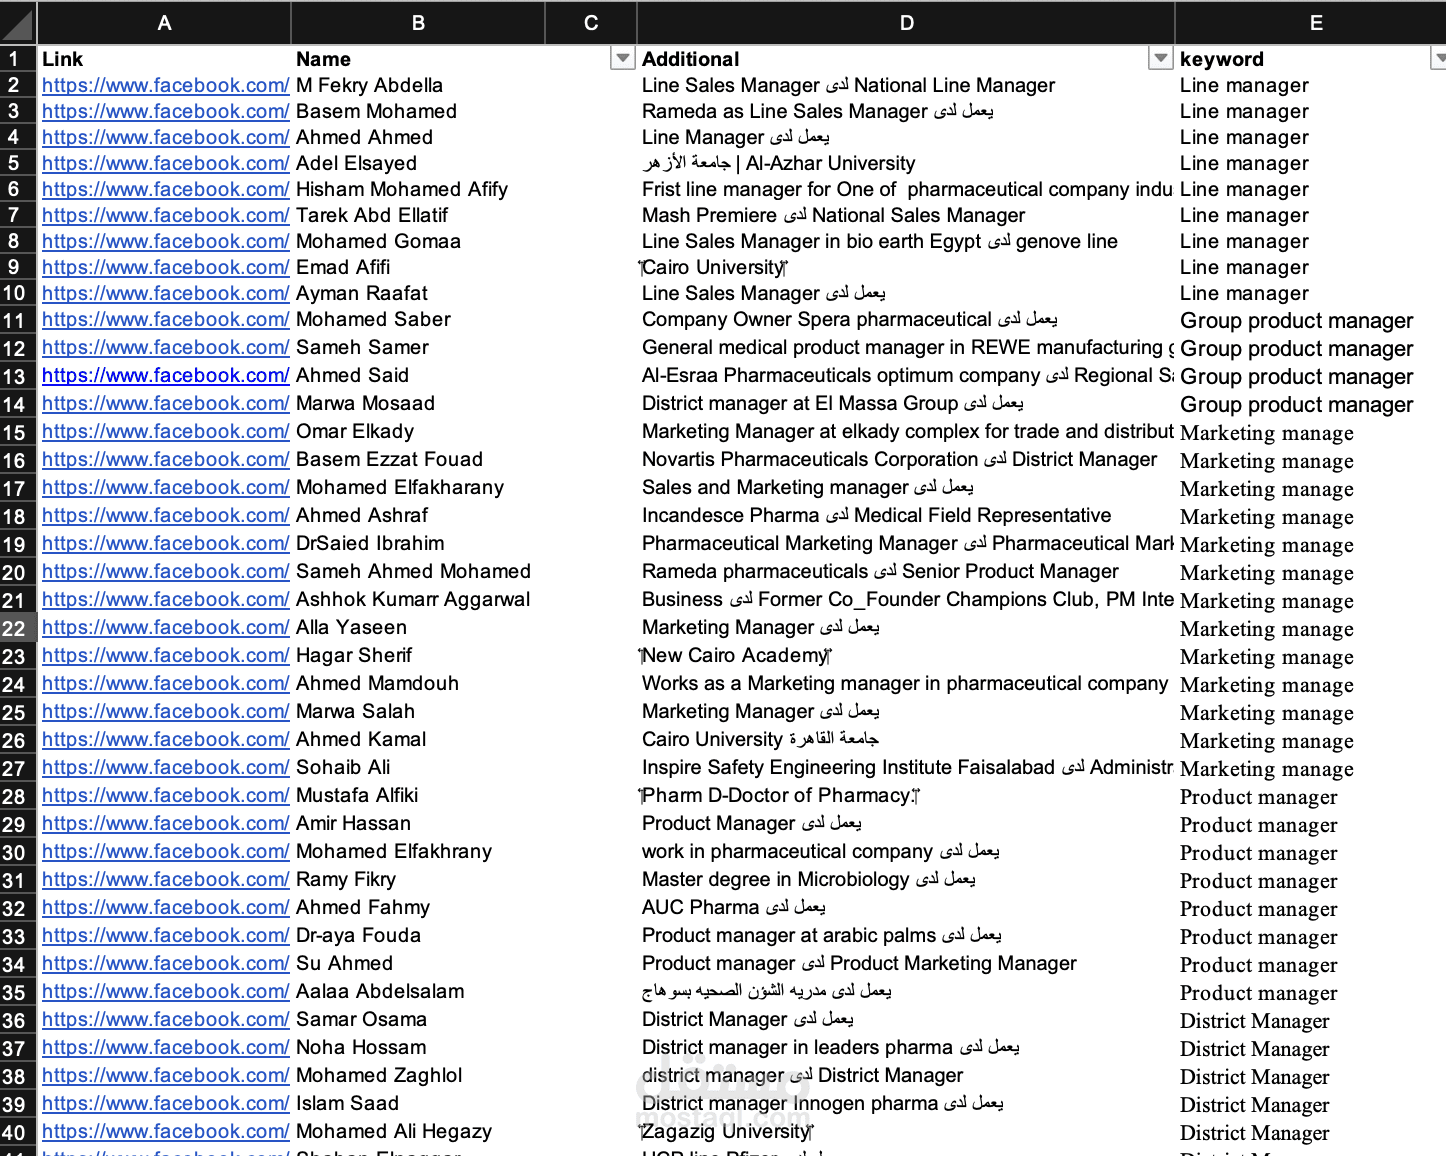The image size is (1446, 1156).
Task: Select the name cell 'Basem Ezzat Fouad'
Action: click(418, 460)
